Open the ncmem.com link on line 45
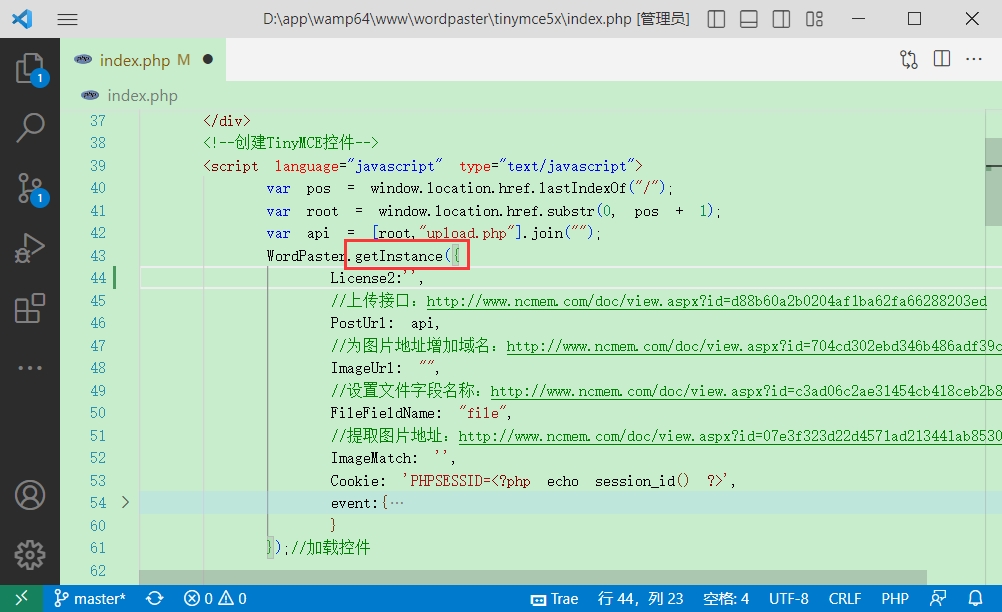Image resolution: width=1002 pixels, height=612 pixels. click(x=700, y=301)
